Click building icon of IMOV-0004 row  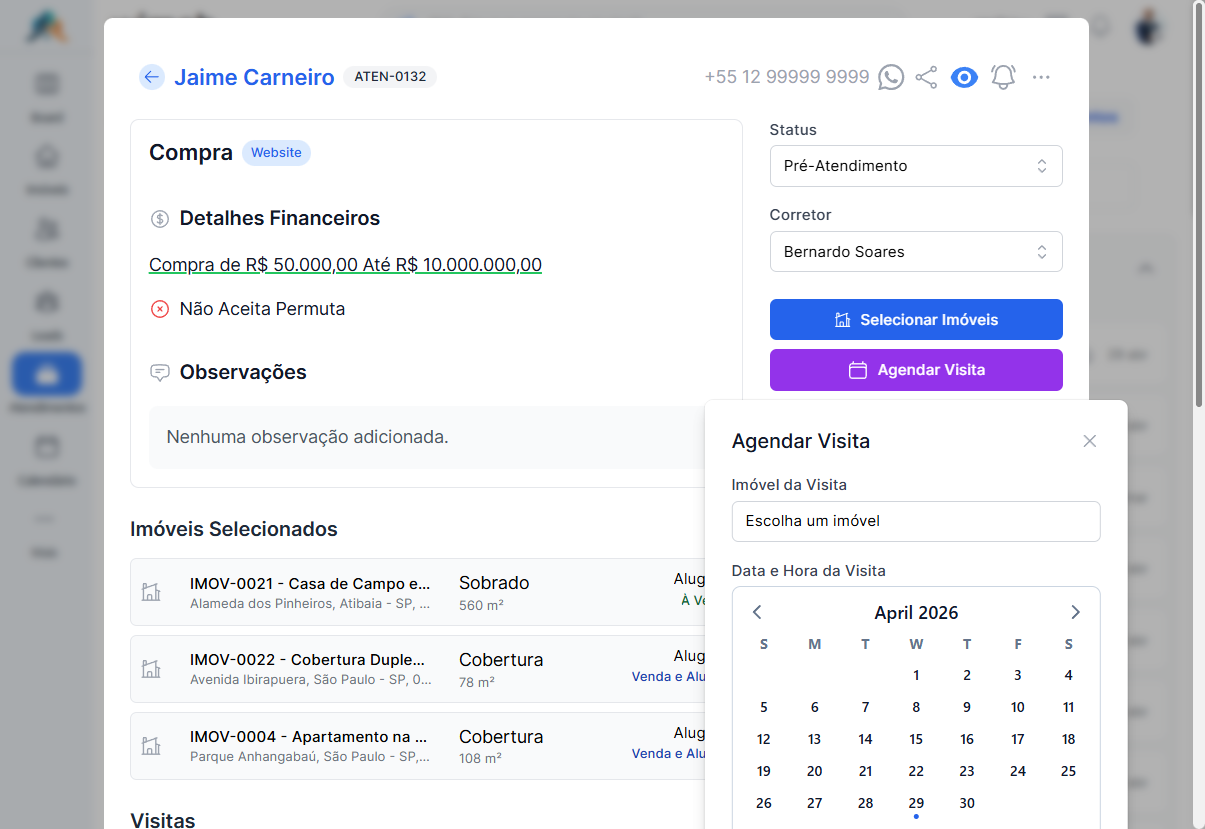point(151,746)
